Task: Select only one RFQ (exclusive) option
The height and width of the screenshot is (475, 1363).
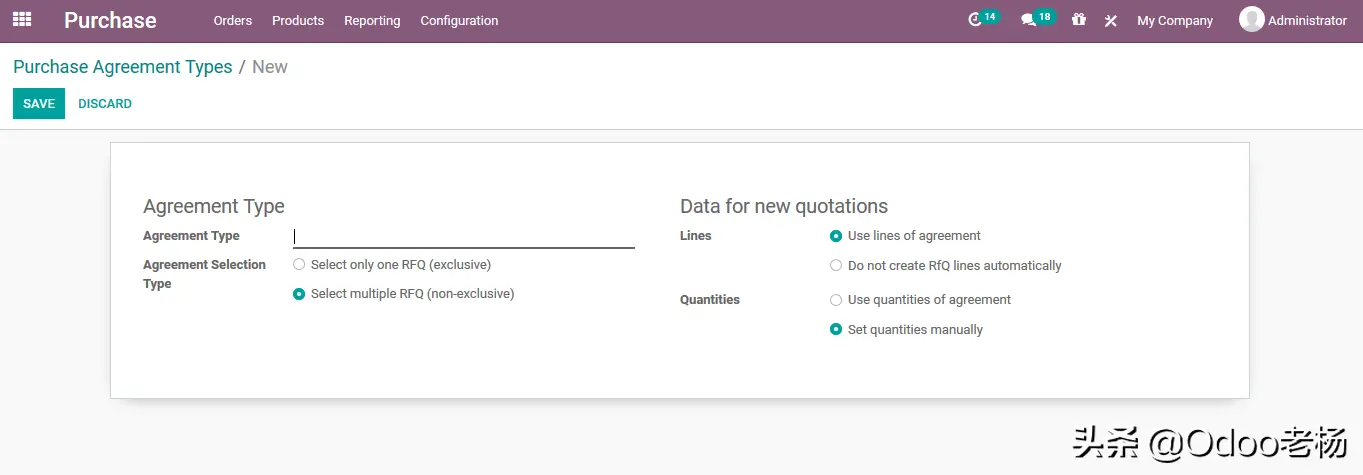Action: coord(299,265)
